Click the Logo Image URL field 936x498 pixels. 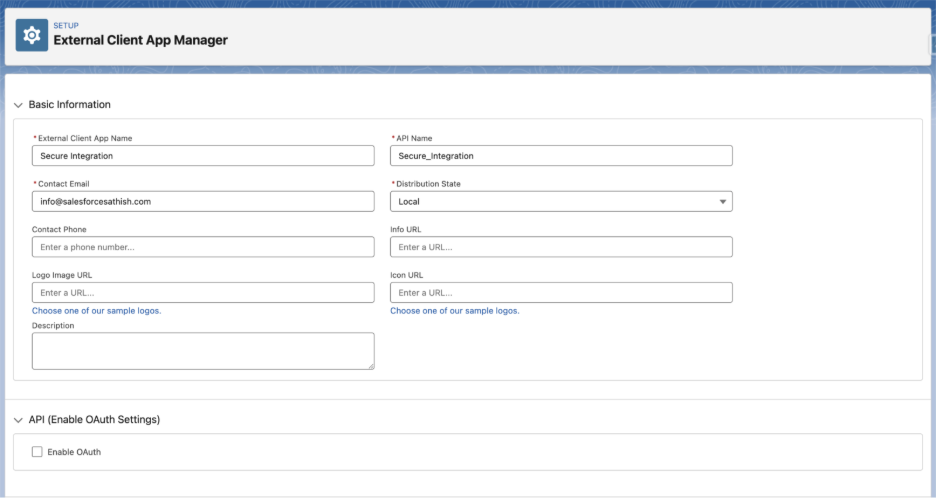[203, 292]
